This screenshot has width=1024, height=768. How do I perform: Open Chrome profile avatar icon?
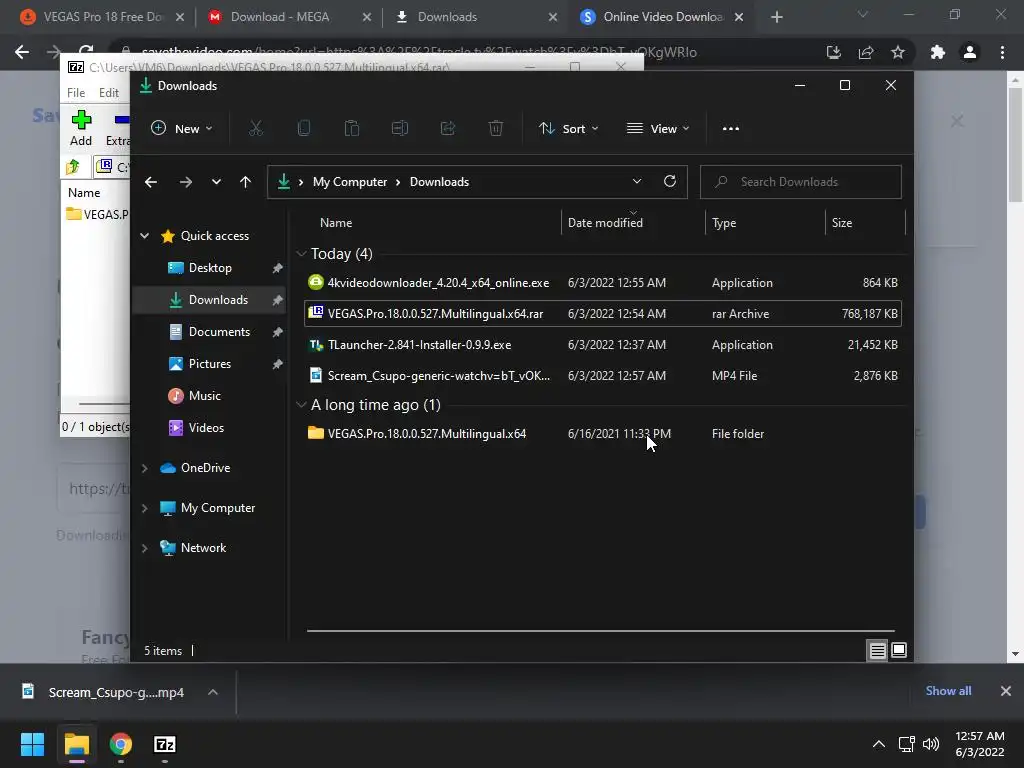[x=970, y=52]
